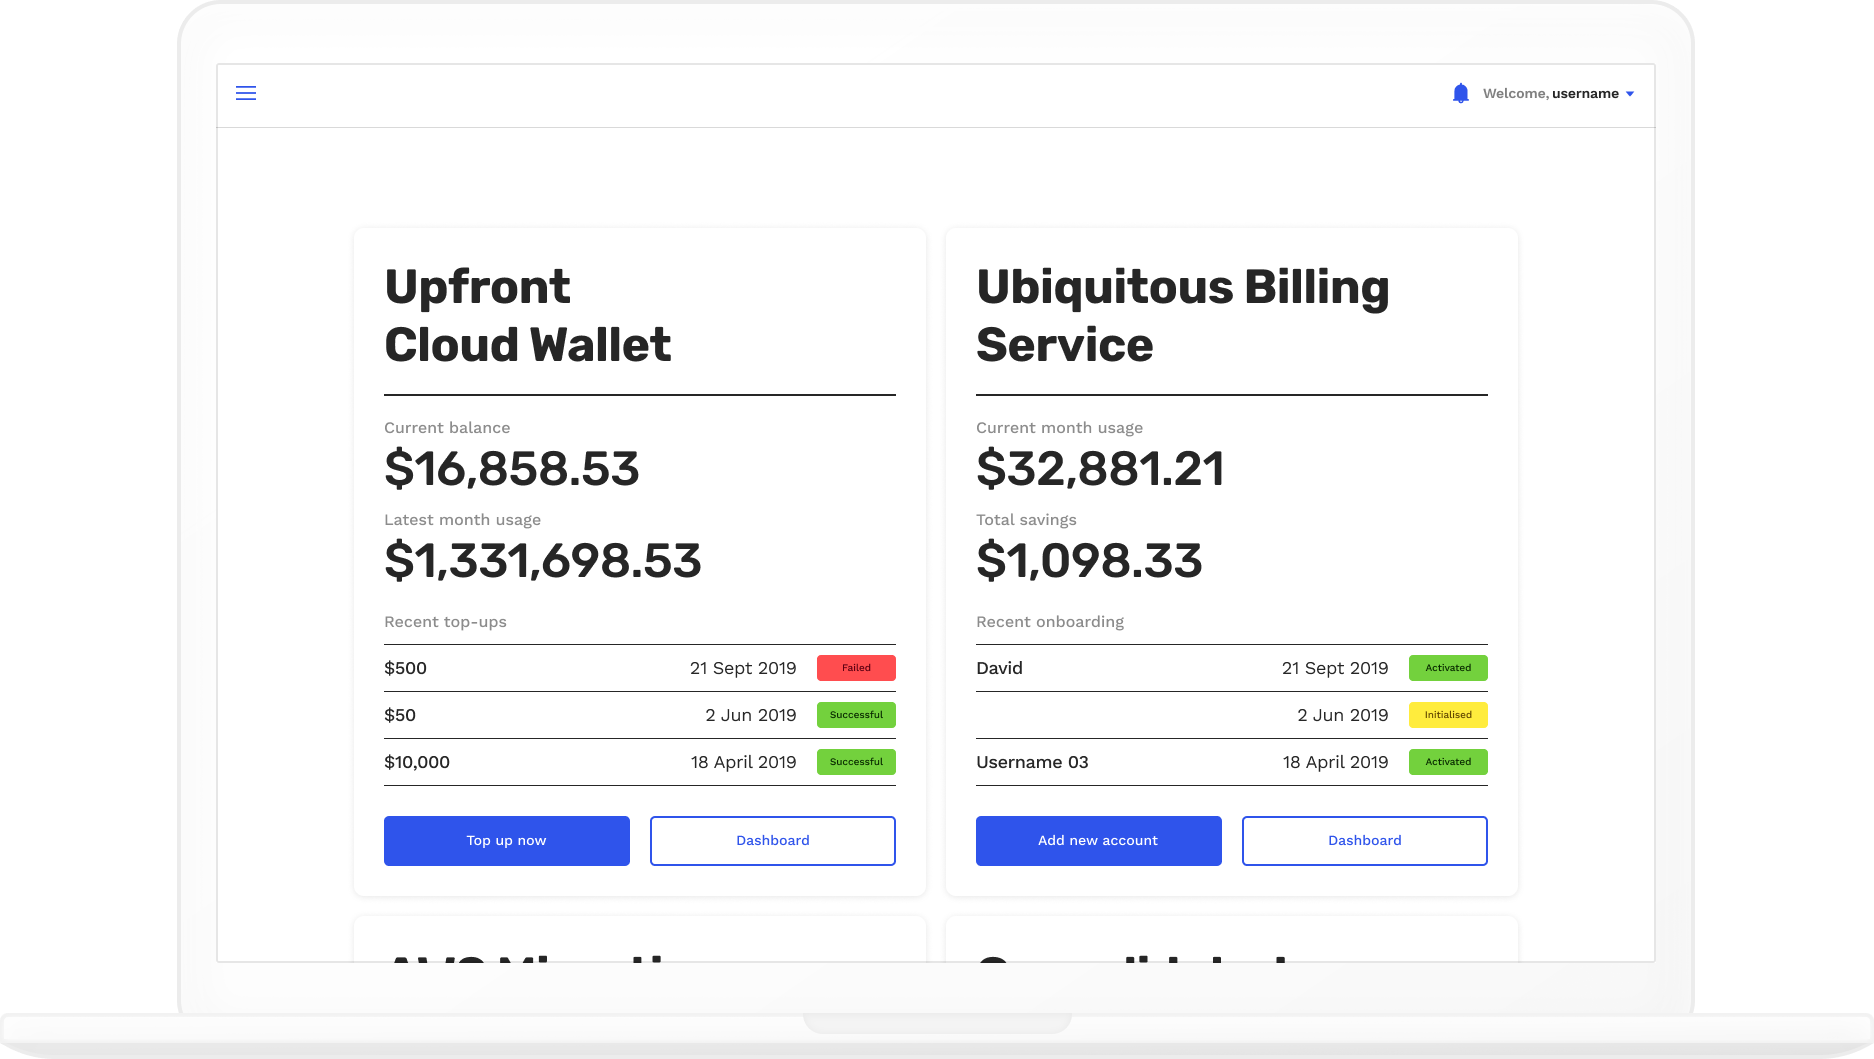This screenshot has width=1874, height=1059.
Task: Open Dashboard in Ubiquitous Billing Service card
Action: (x=1365, y=841)
